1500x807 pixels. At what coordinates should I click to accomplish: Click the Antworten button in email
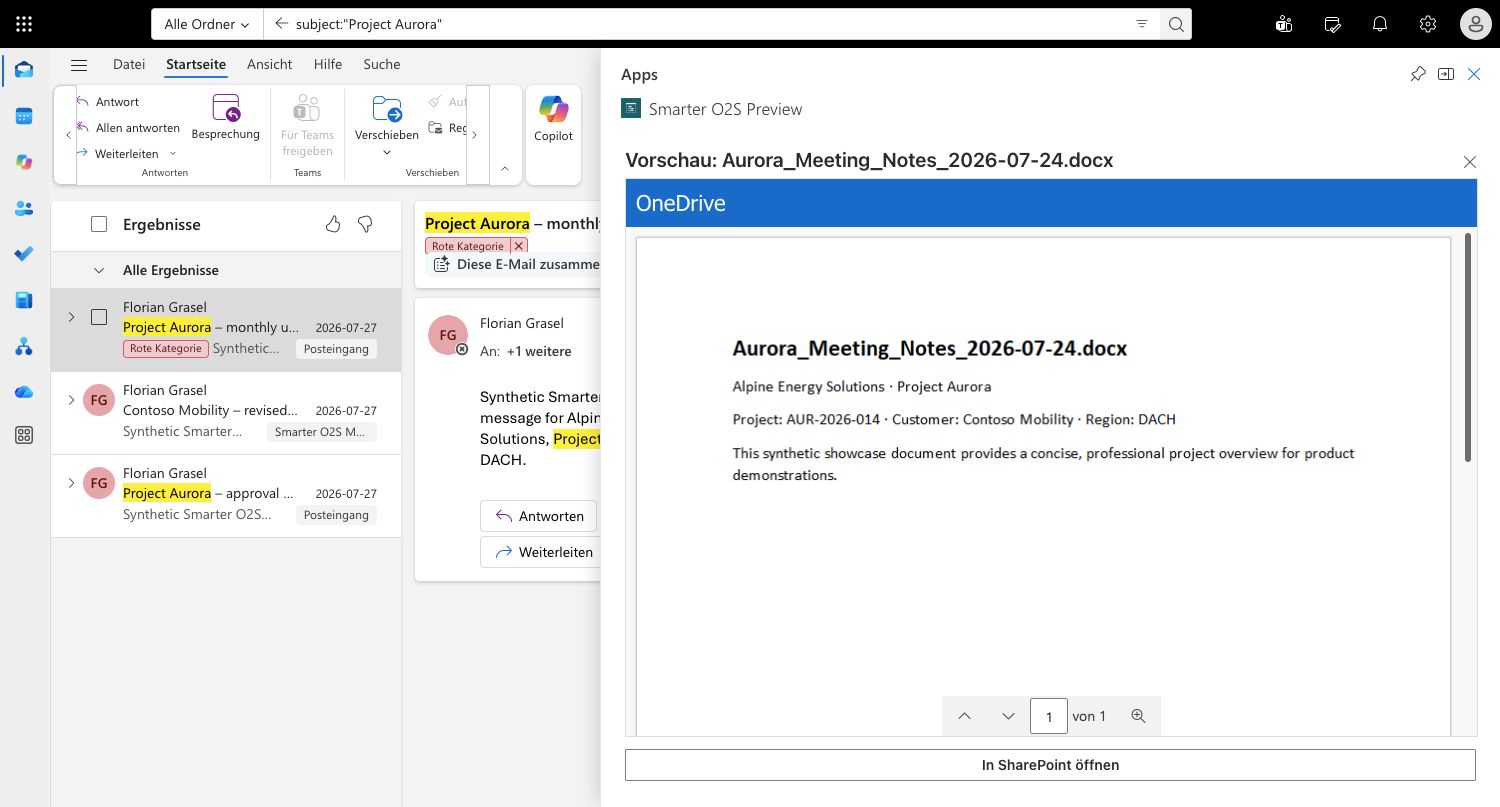[x=538, y=516]
